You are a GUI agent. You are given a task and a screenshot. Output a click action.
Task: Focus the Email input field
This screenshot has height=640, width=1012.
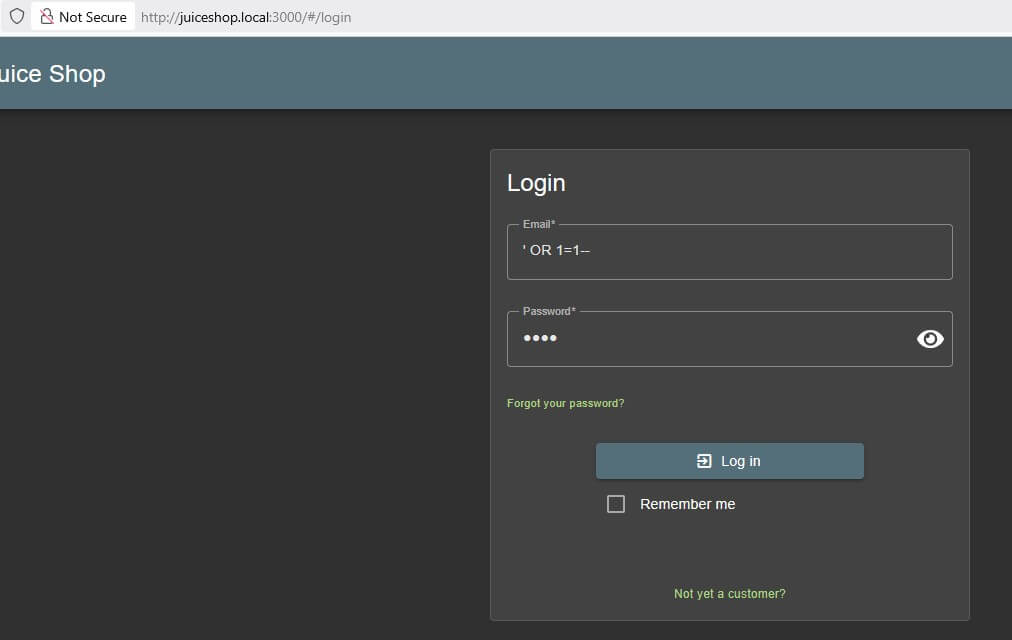pos(729,252)
